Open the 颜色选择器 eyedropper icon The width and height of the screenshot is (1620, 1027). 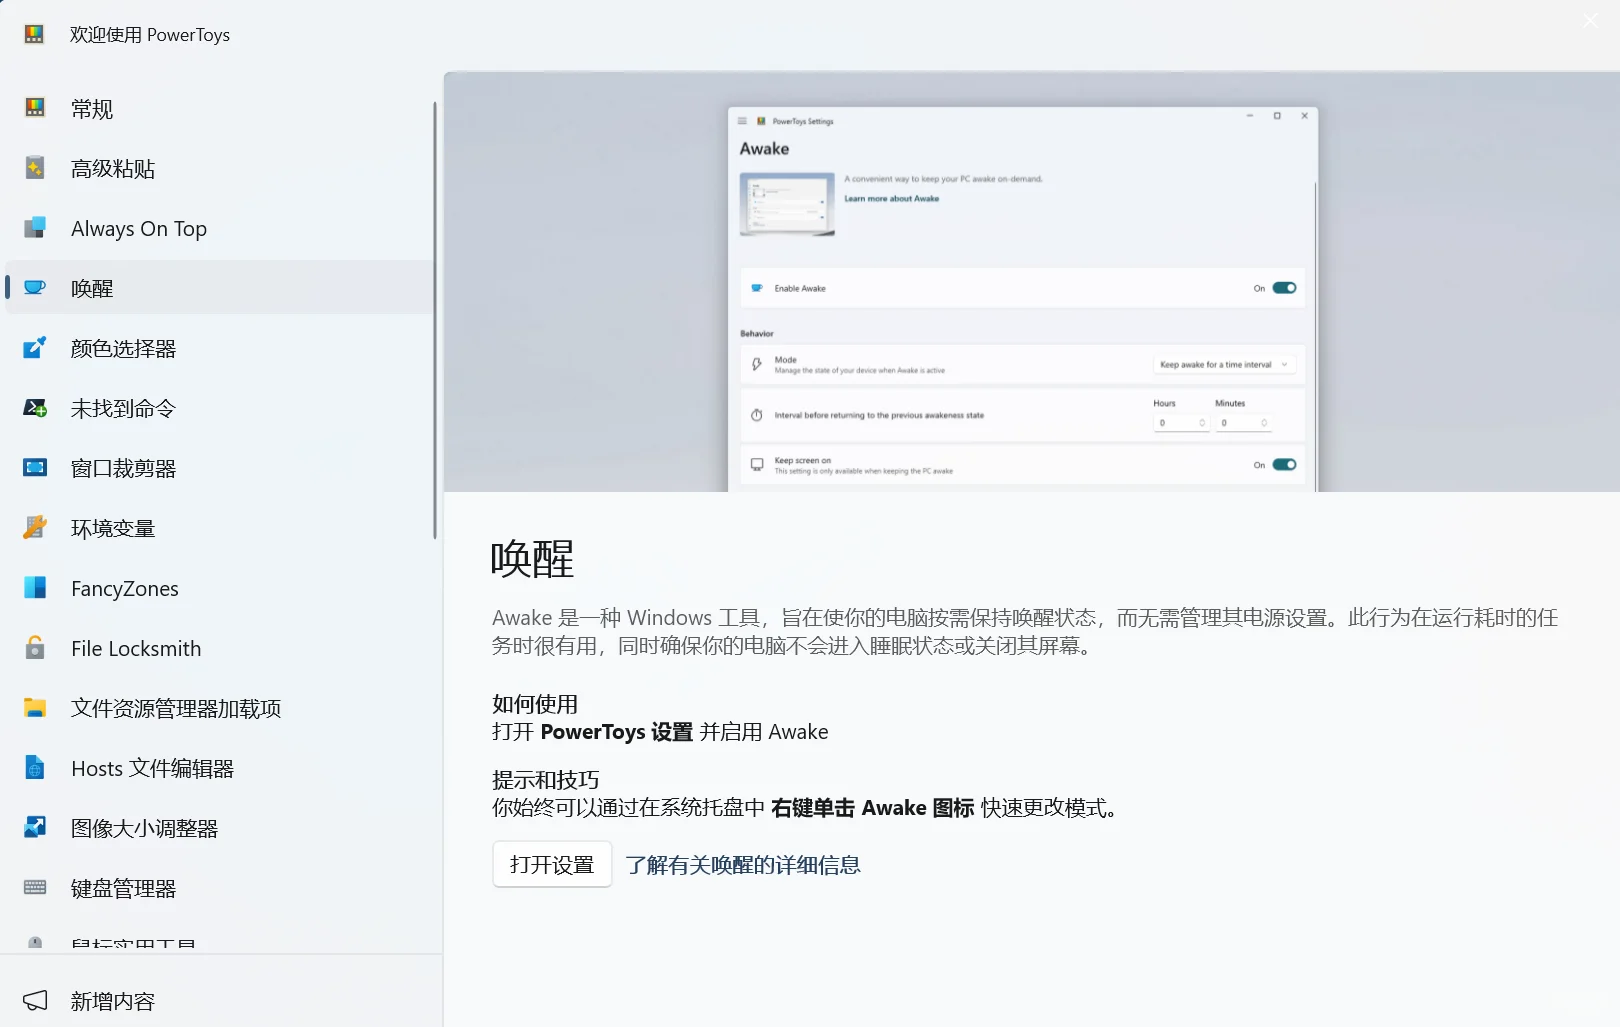click(x=35, y=348)
